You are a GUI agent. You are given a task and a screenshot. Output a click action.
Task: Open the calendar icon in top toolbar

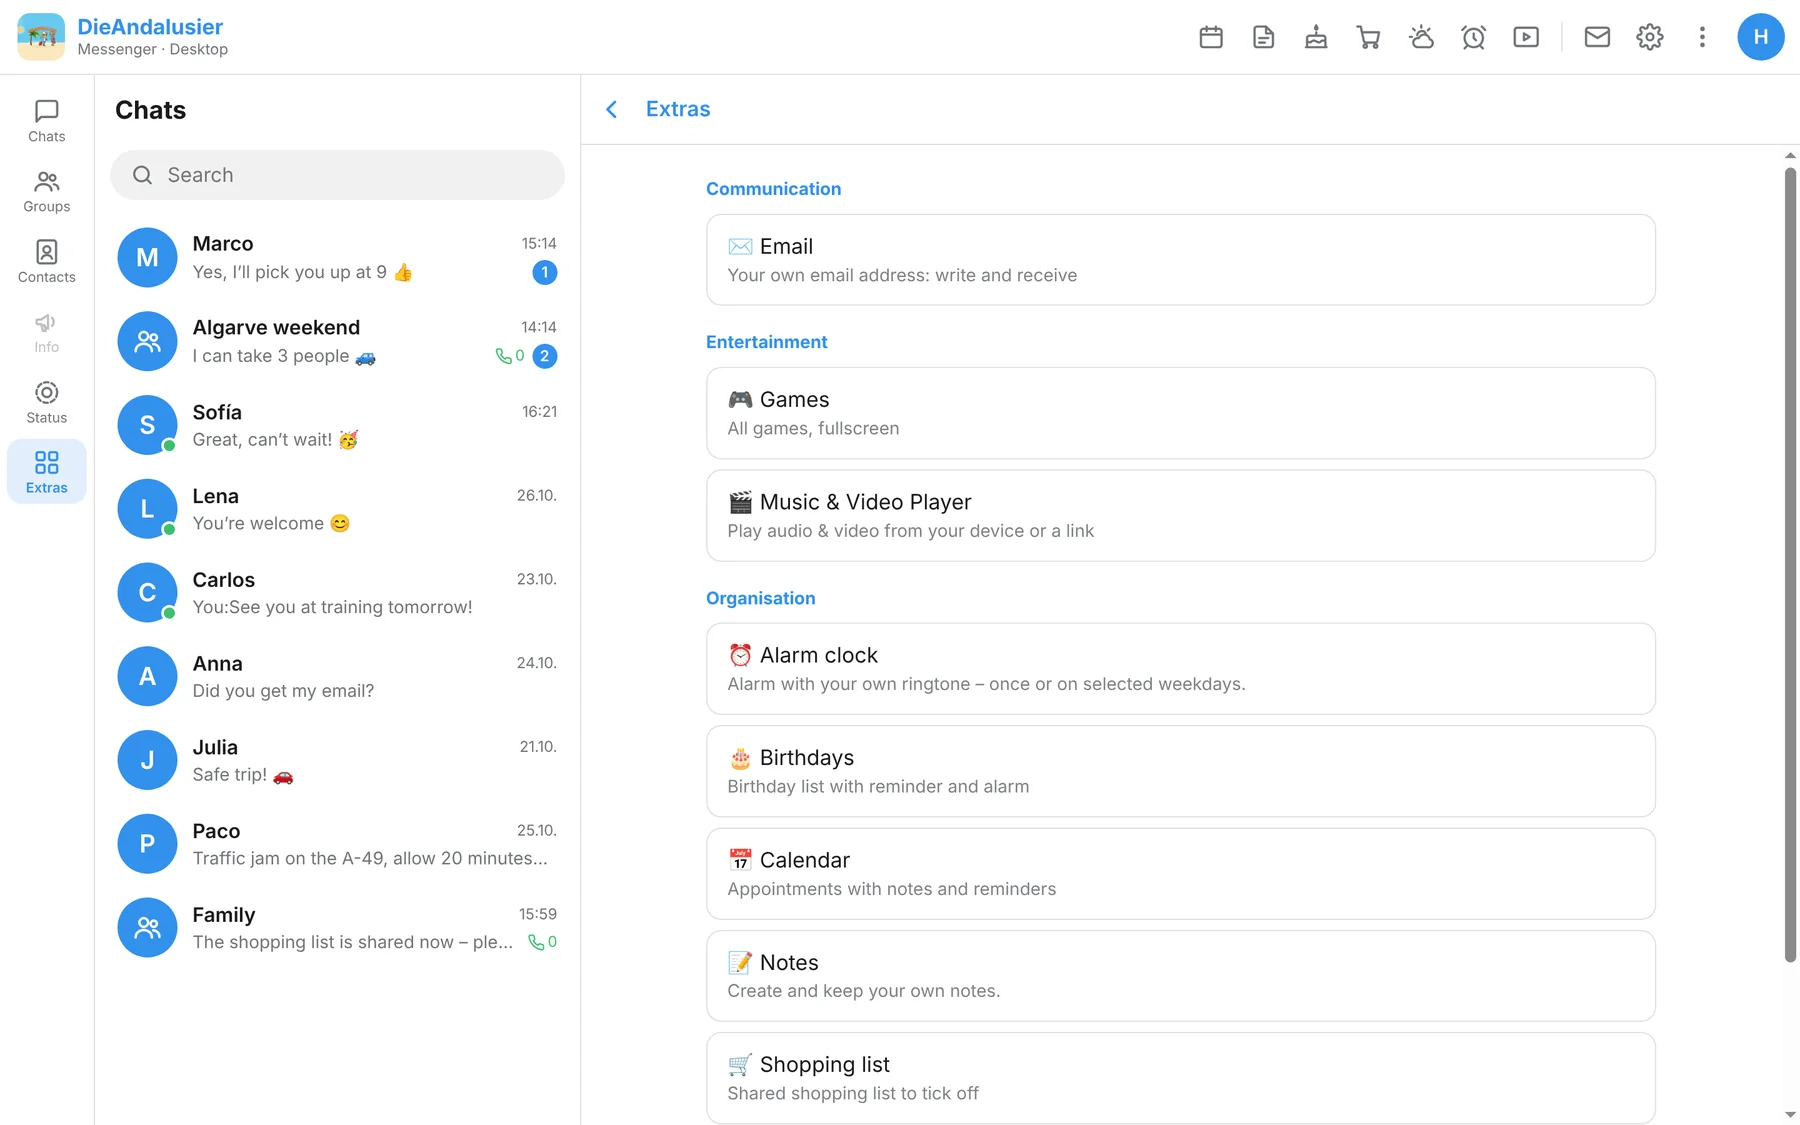coord(1211,37)
